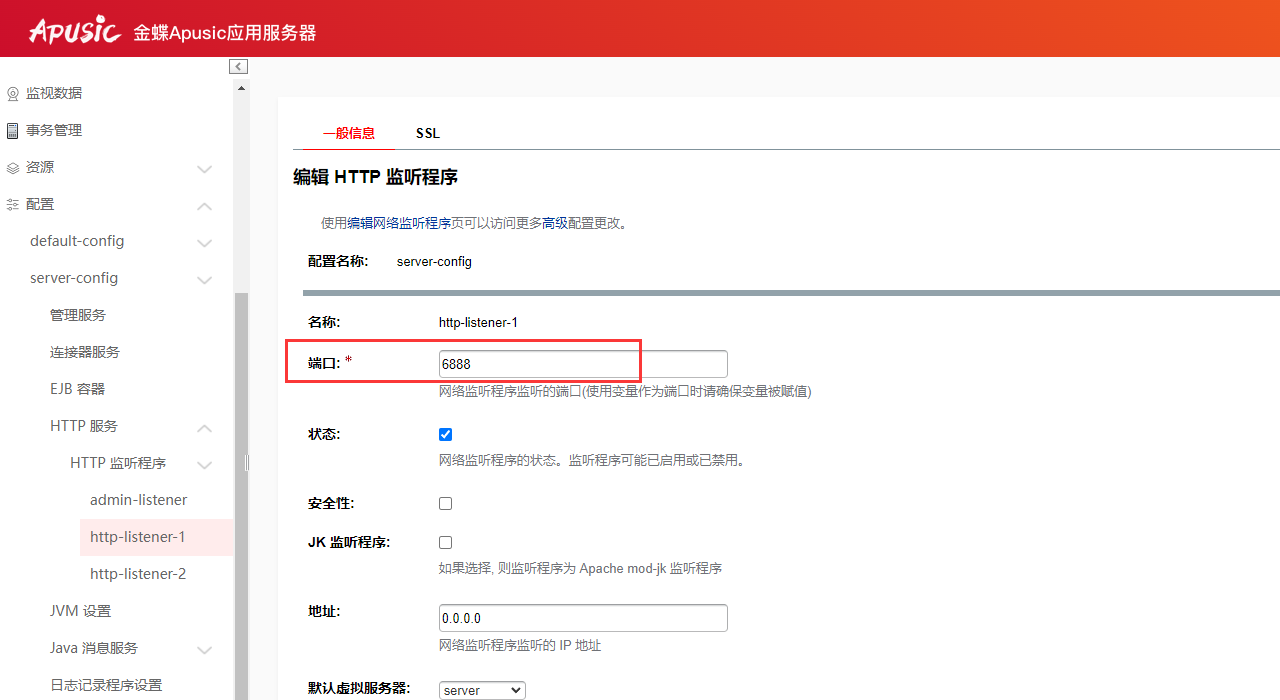Click the 配置 settings icon
1280x700 pixels.
[13, 205]
